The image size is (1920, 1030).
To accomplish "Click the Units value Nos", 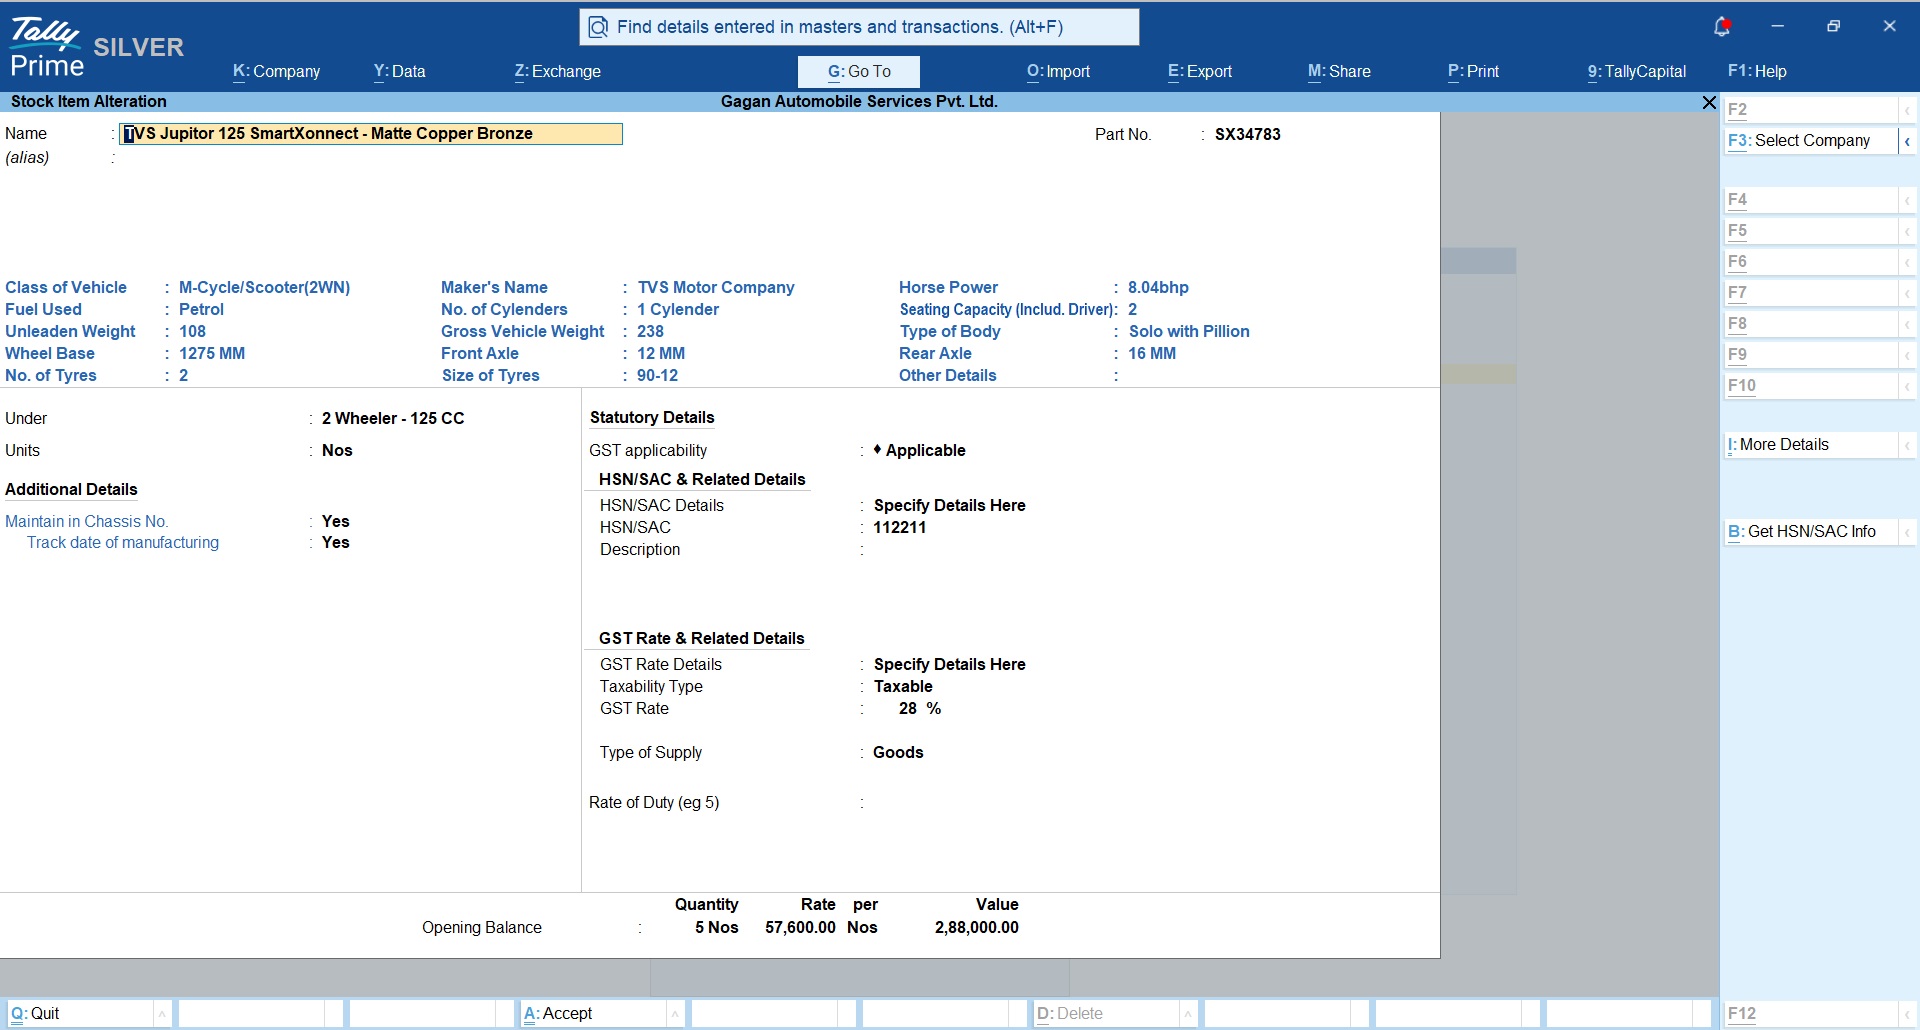I will tap(337, 450).
